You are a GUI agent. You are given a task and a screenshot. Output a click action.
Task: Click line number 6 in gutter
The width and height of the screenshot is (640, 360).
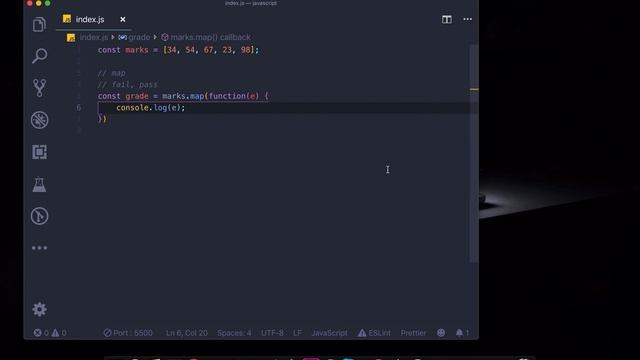click(78, 107)
